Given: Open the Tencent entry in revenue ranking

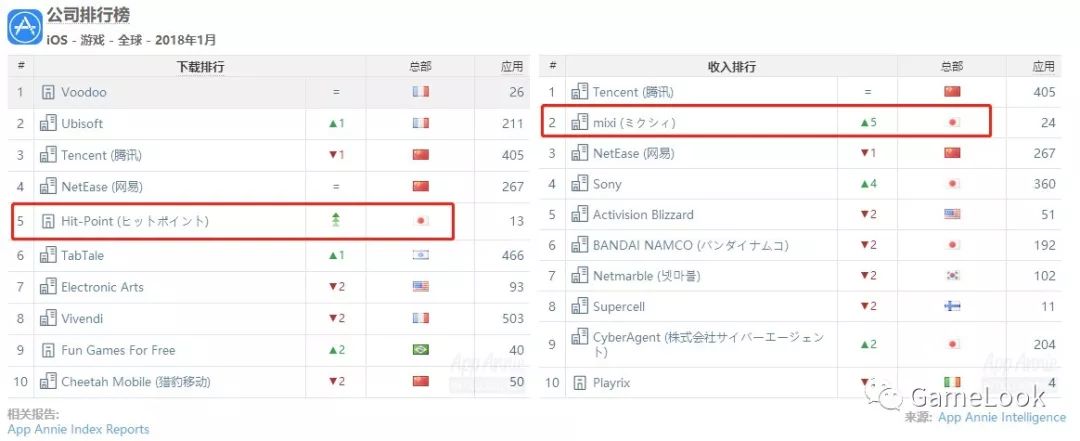Looking at the screenshot, I should click(x=633, y=92).
